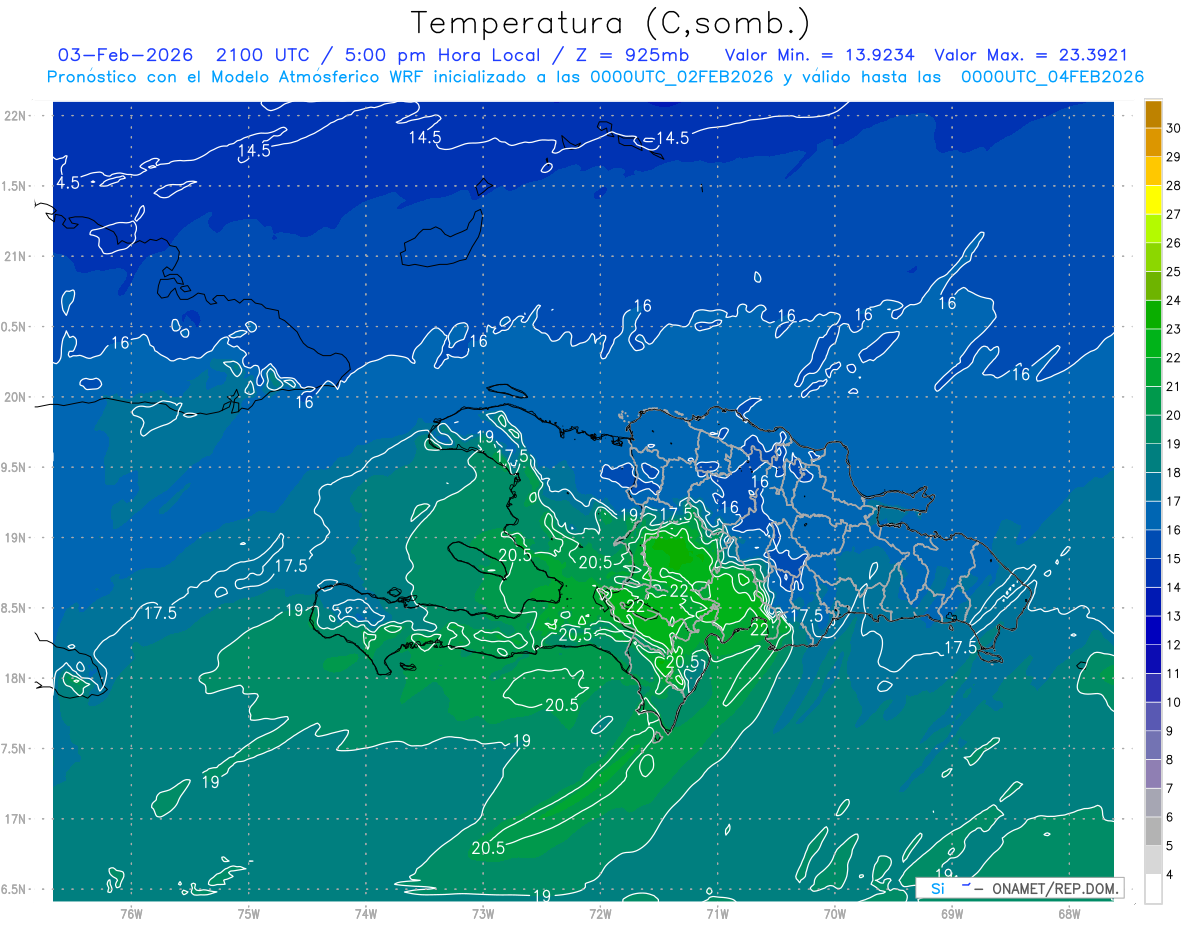Click the '8' value on the color legend
1200x927 pixels.
tap(1171, 760)
